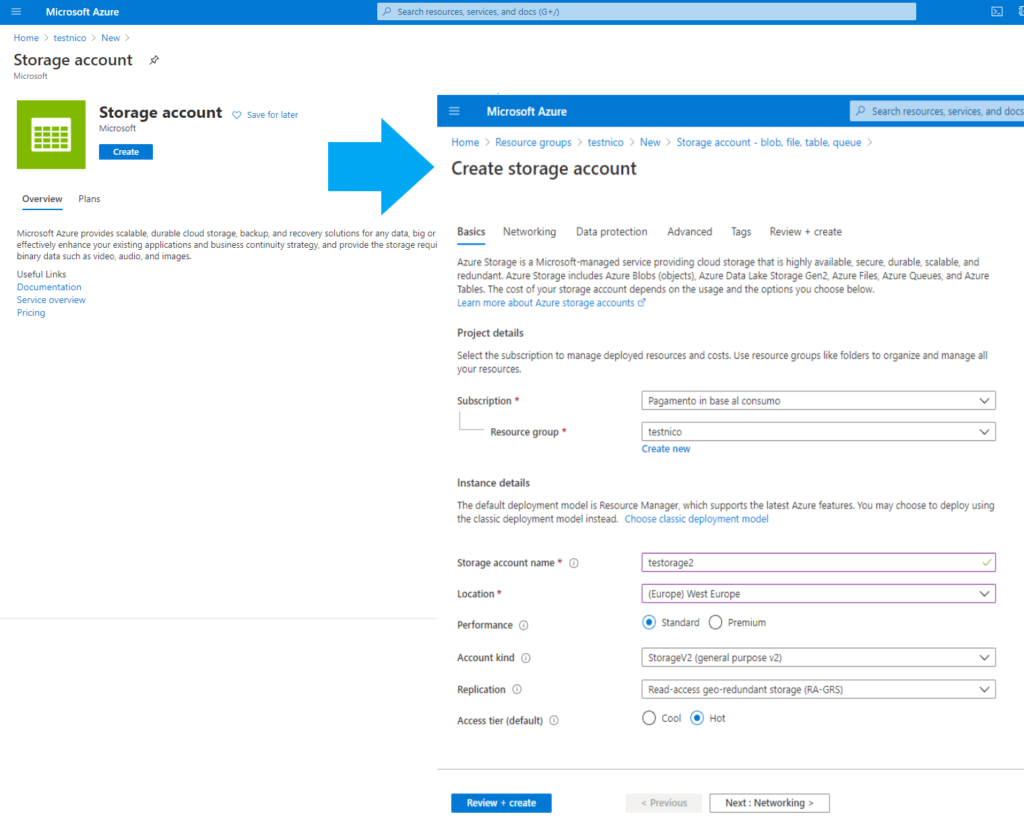Click Create new under Resource group
The height and width of the screenshot is (837, 1024).
(x=665, y=449)
